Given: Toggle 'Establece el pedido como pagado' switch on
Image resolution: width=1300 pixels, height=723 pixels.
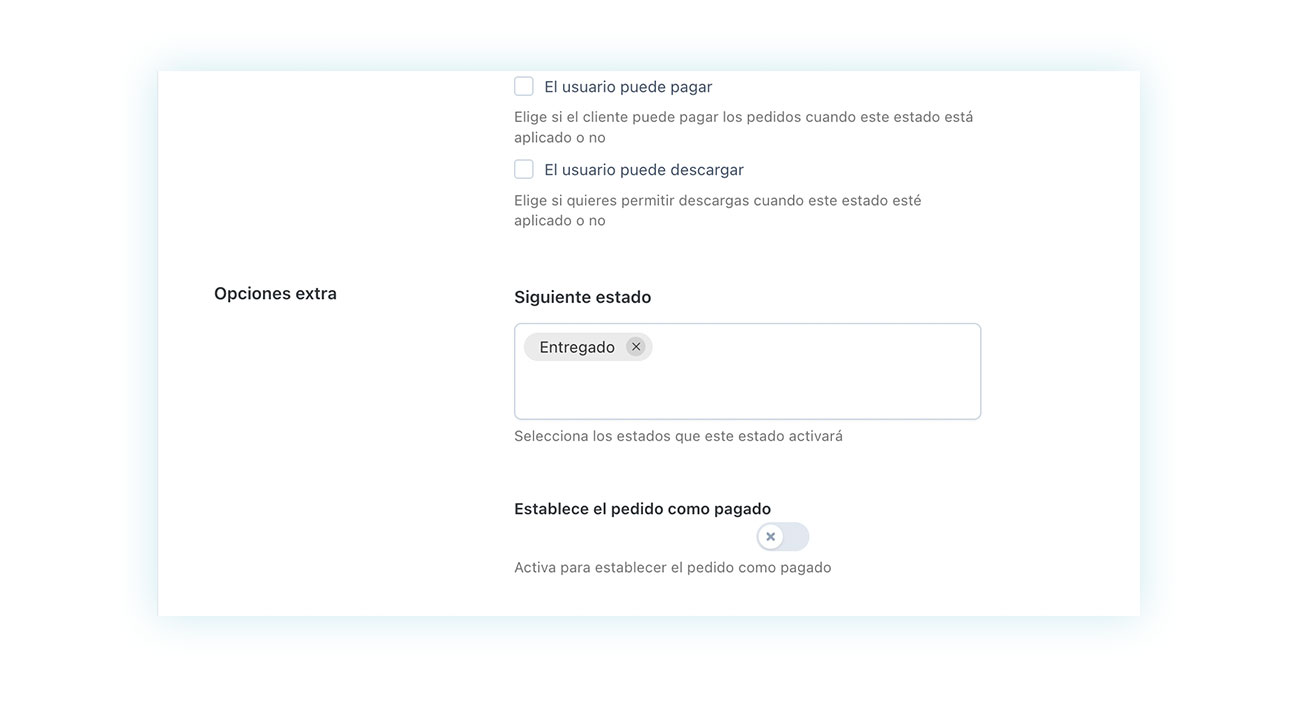Looking at the screenshot, I should click(783, 537).
